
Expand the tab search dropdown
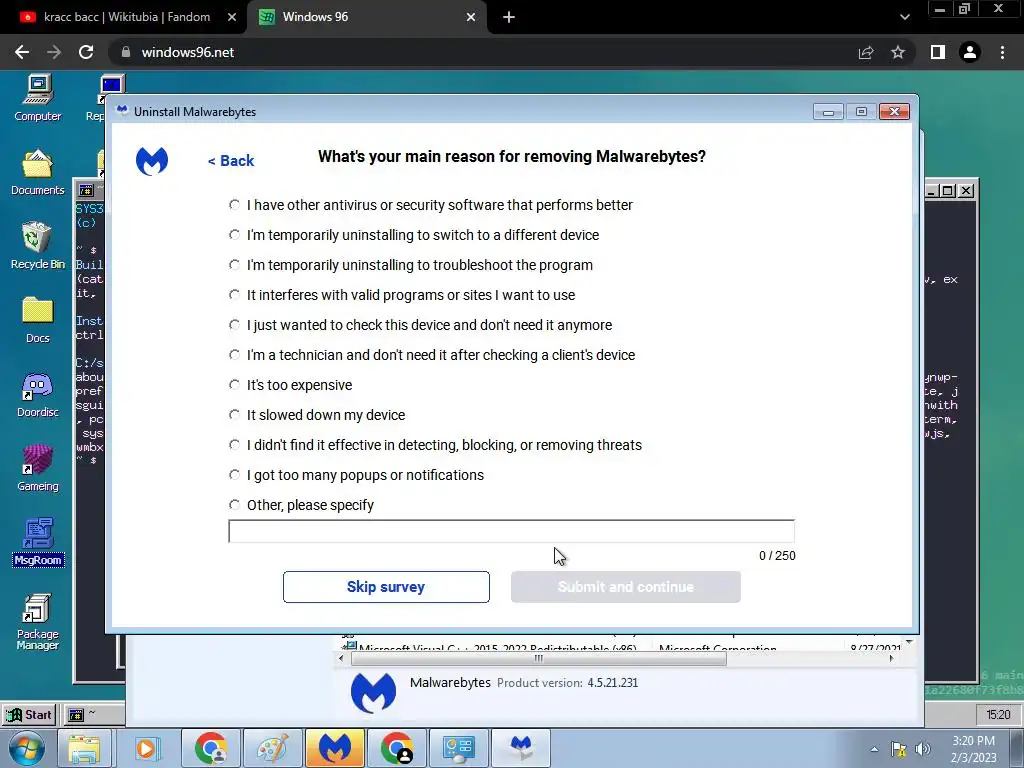(904, 17)
